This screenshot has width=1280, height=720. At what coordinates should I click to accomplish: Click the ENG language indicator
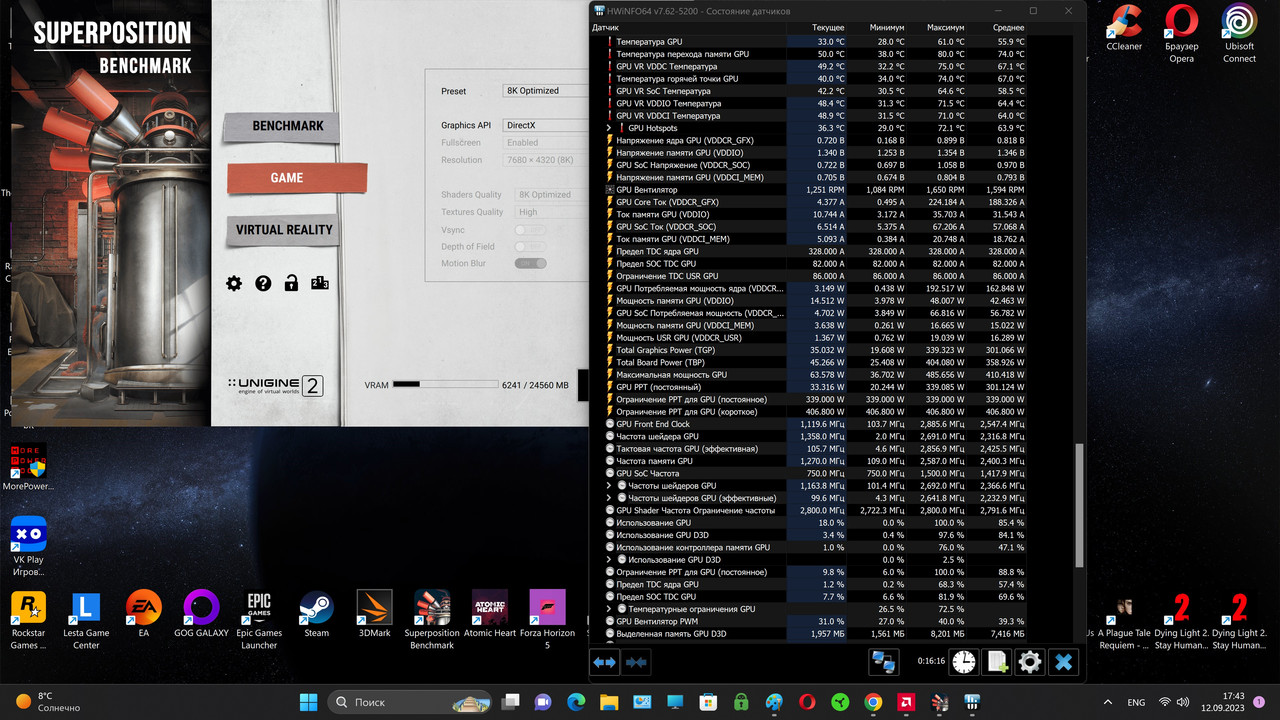pyautogui.click(x=1136, y=702)
